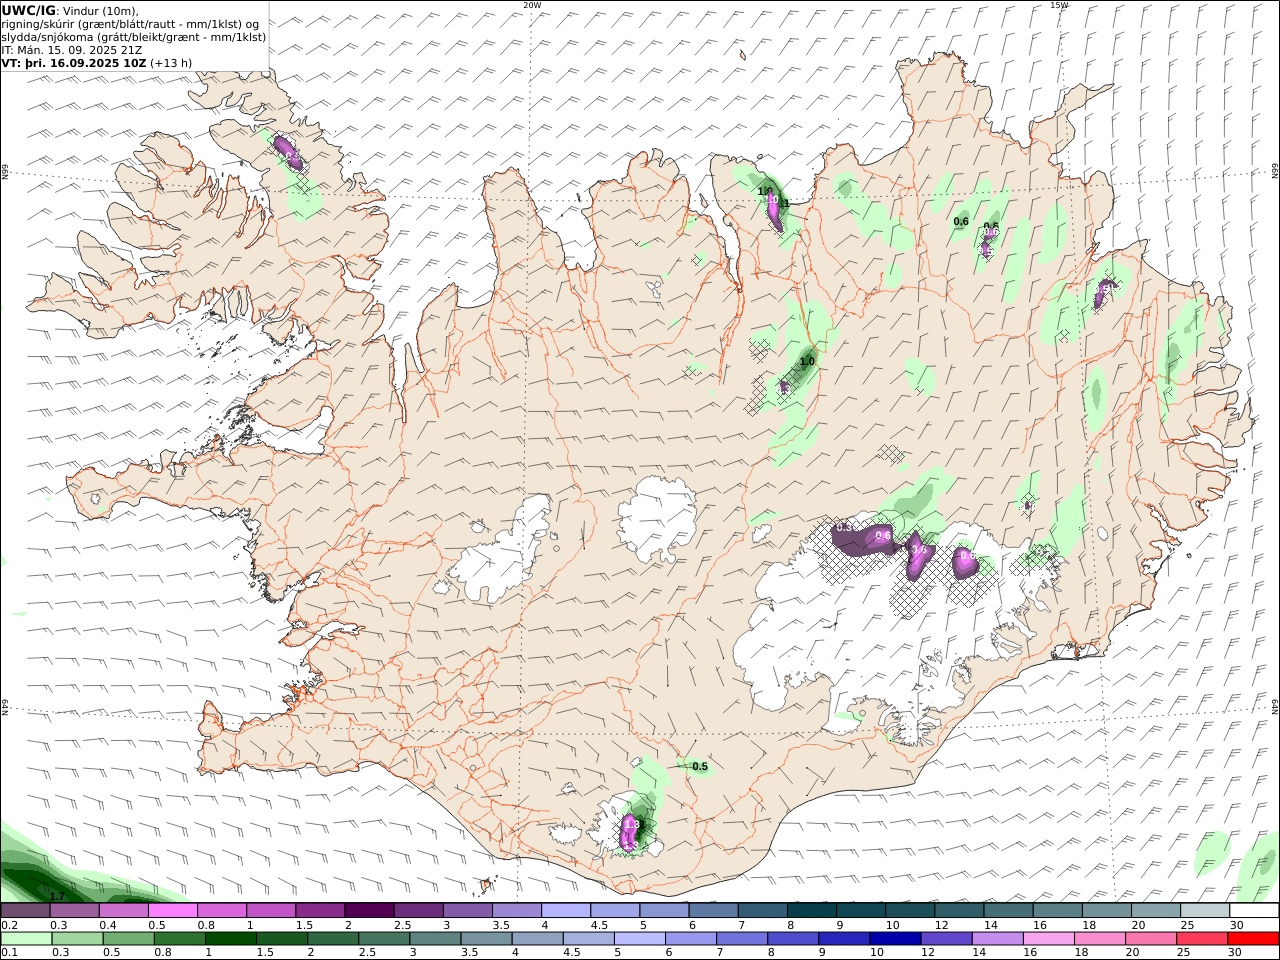The height and width of the screenshot is (960, 1280).
Task: Select the pale grey swatch between 25 and 30 on snow scale
Action: coord(1205,910)
